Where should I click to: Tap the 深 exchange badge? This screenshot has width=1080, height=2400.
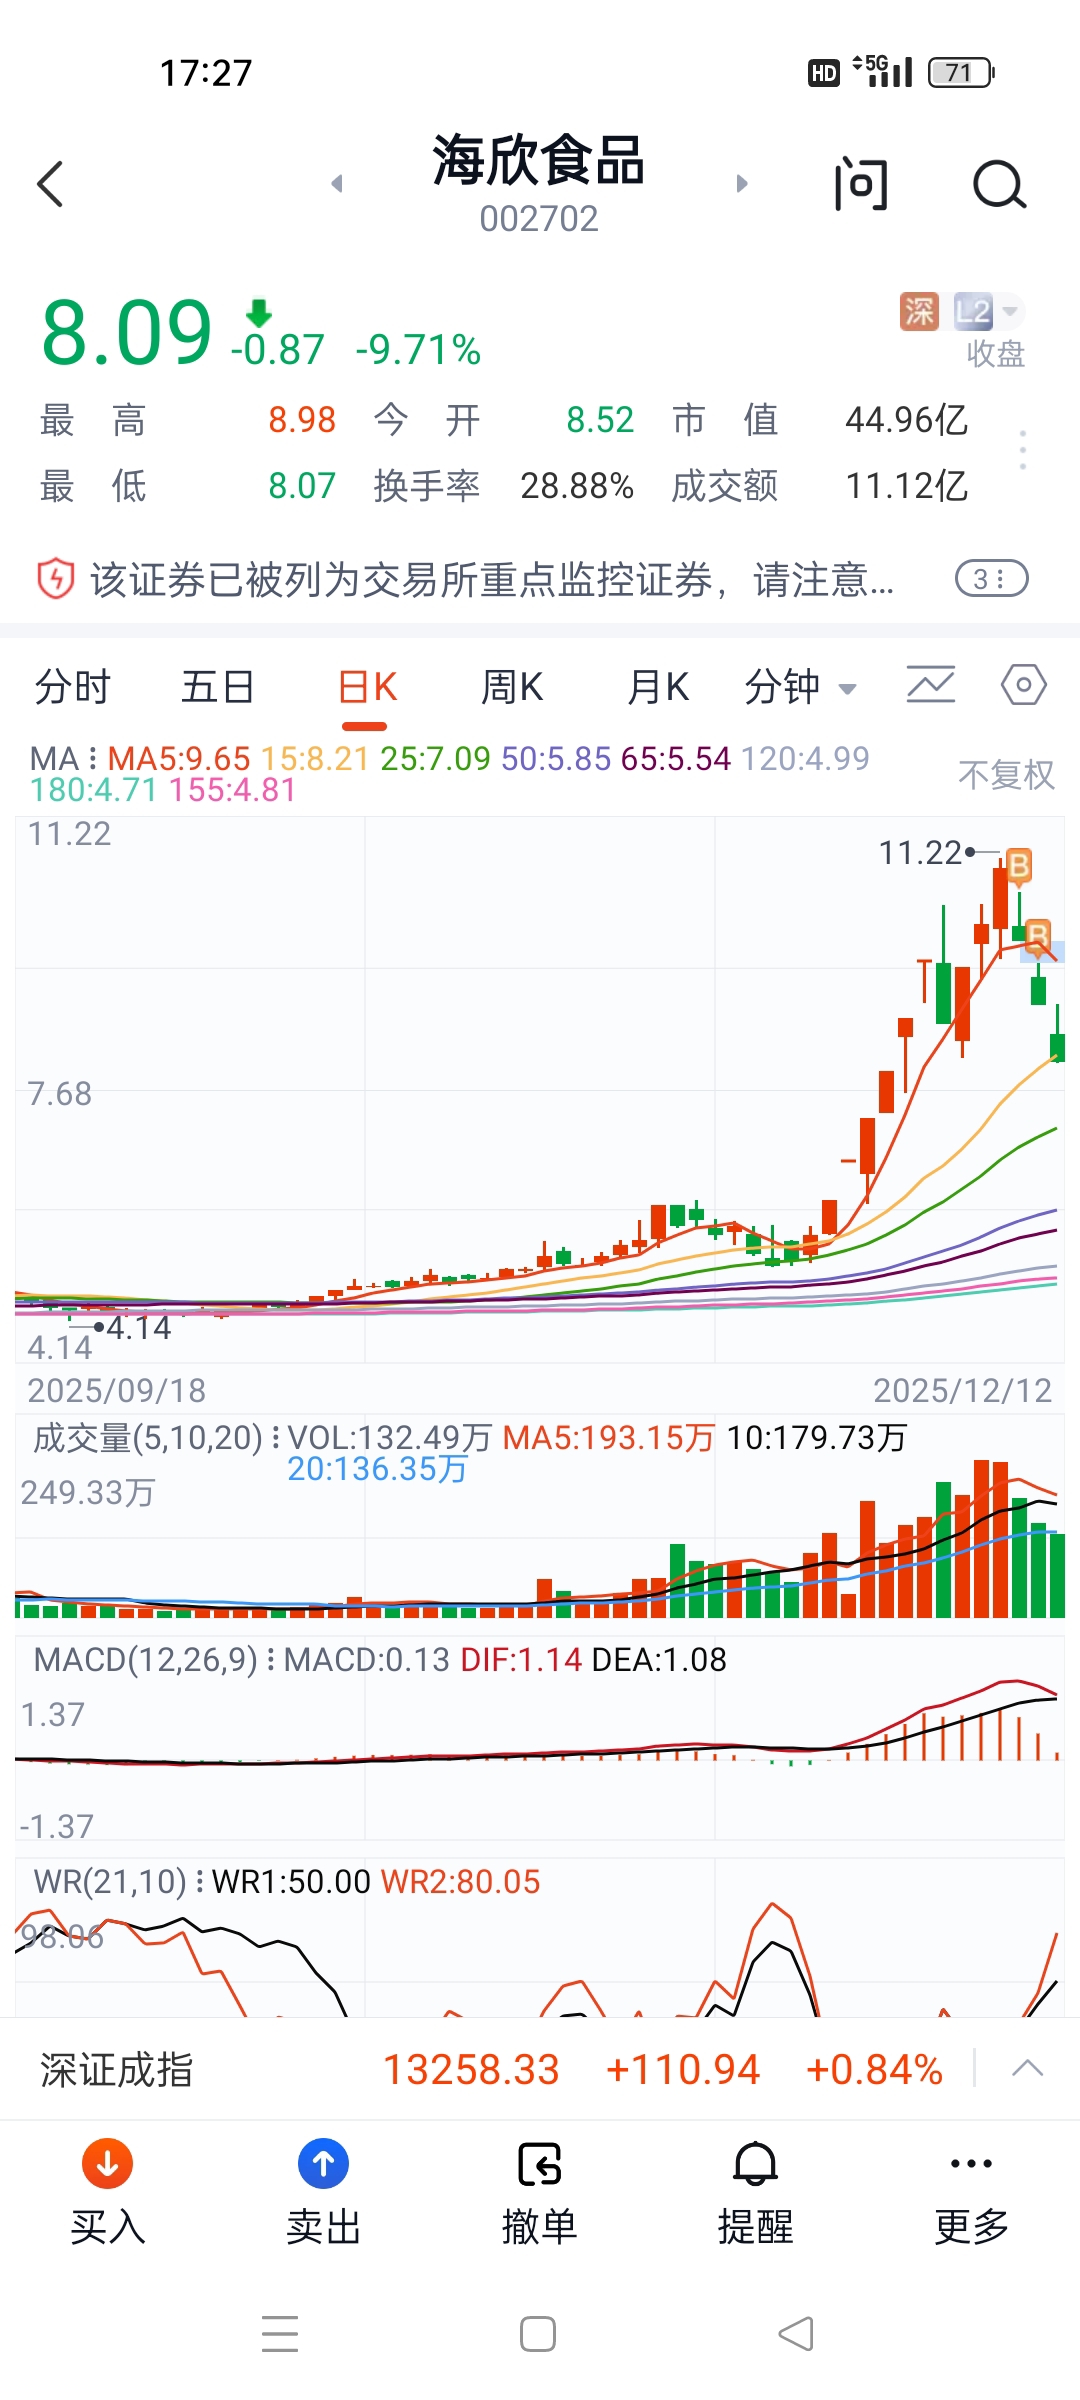pyautogui.click(x=919, y=311)
